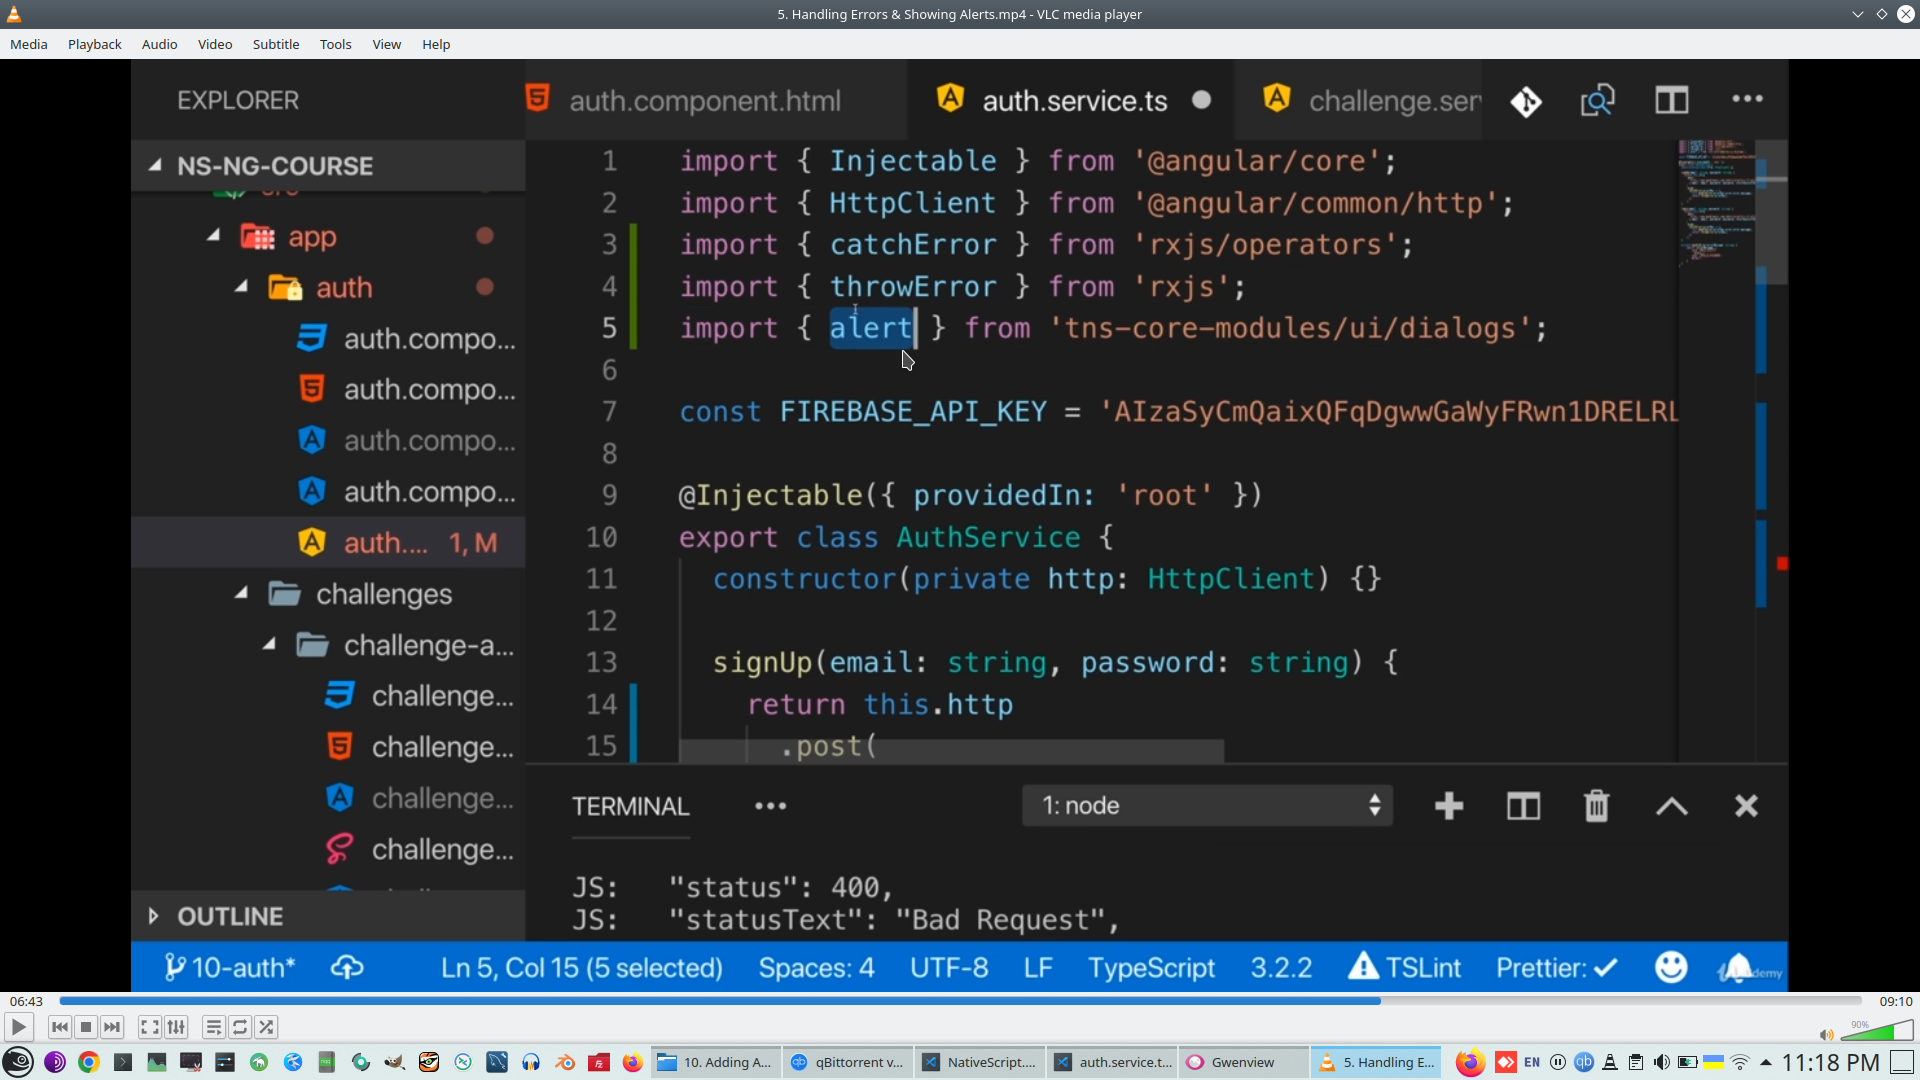The image size is (1920, 1080).
Task: Toggle loop repeat mode
Action: coord(240,1027)
